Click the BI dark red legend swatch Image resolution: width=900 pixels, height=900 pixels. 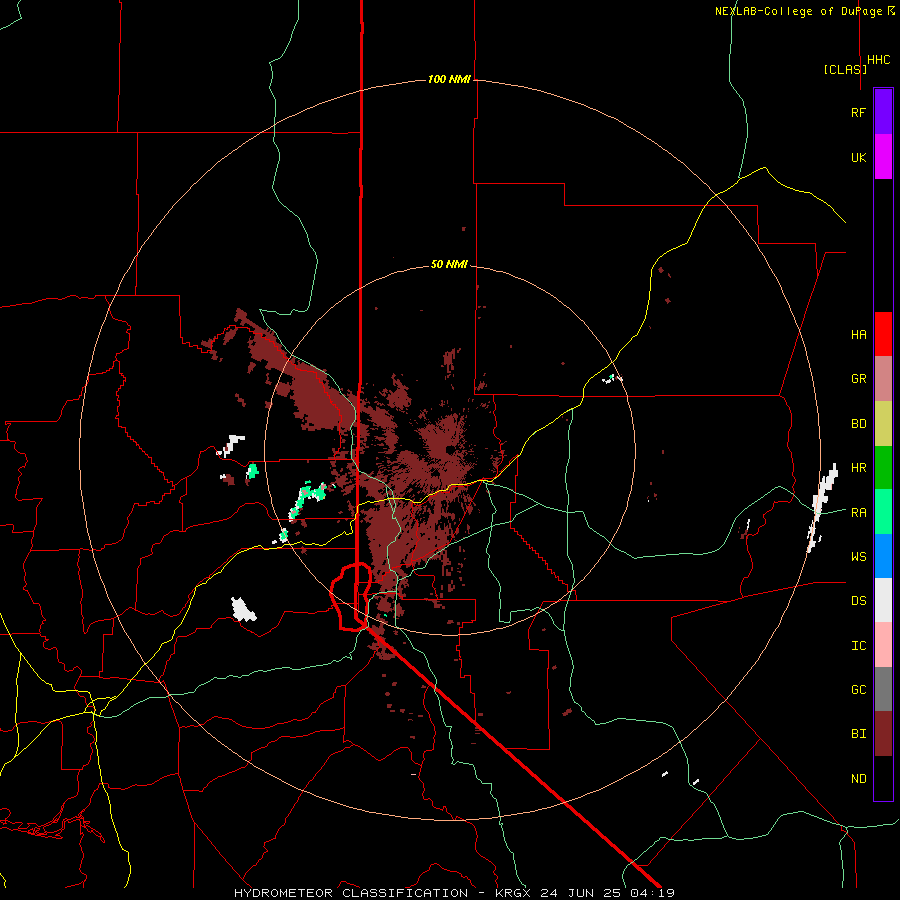pyautogui.click(x=883, y=734)
